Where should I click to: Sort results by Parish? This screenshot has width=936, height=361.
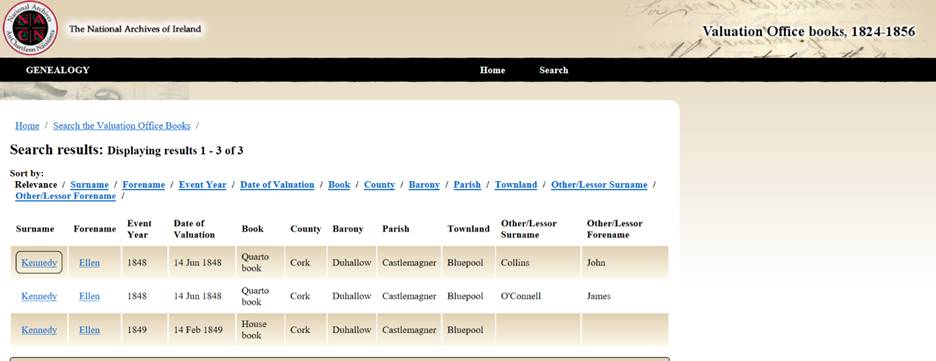(467, 184)
